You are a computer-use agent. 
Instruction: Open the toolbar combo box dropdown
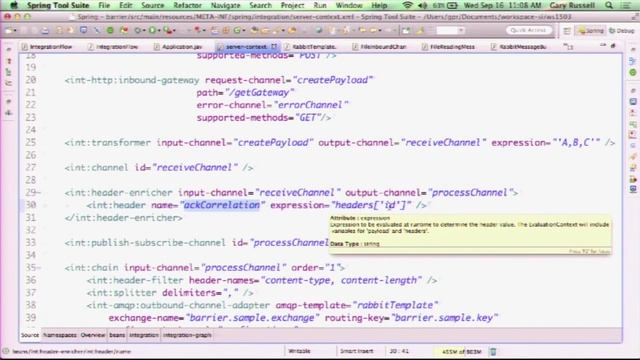point(461,31)
